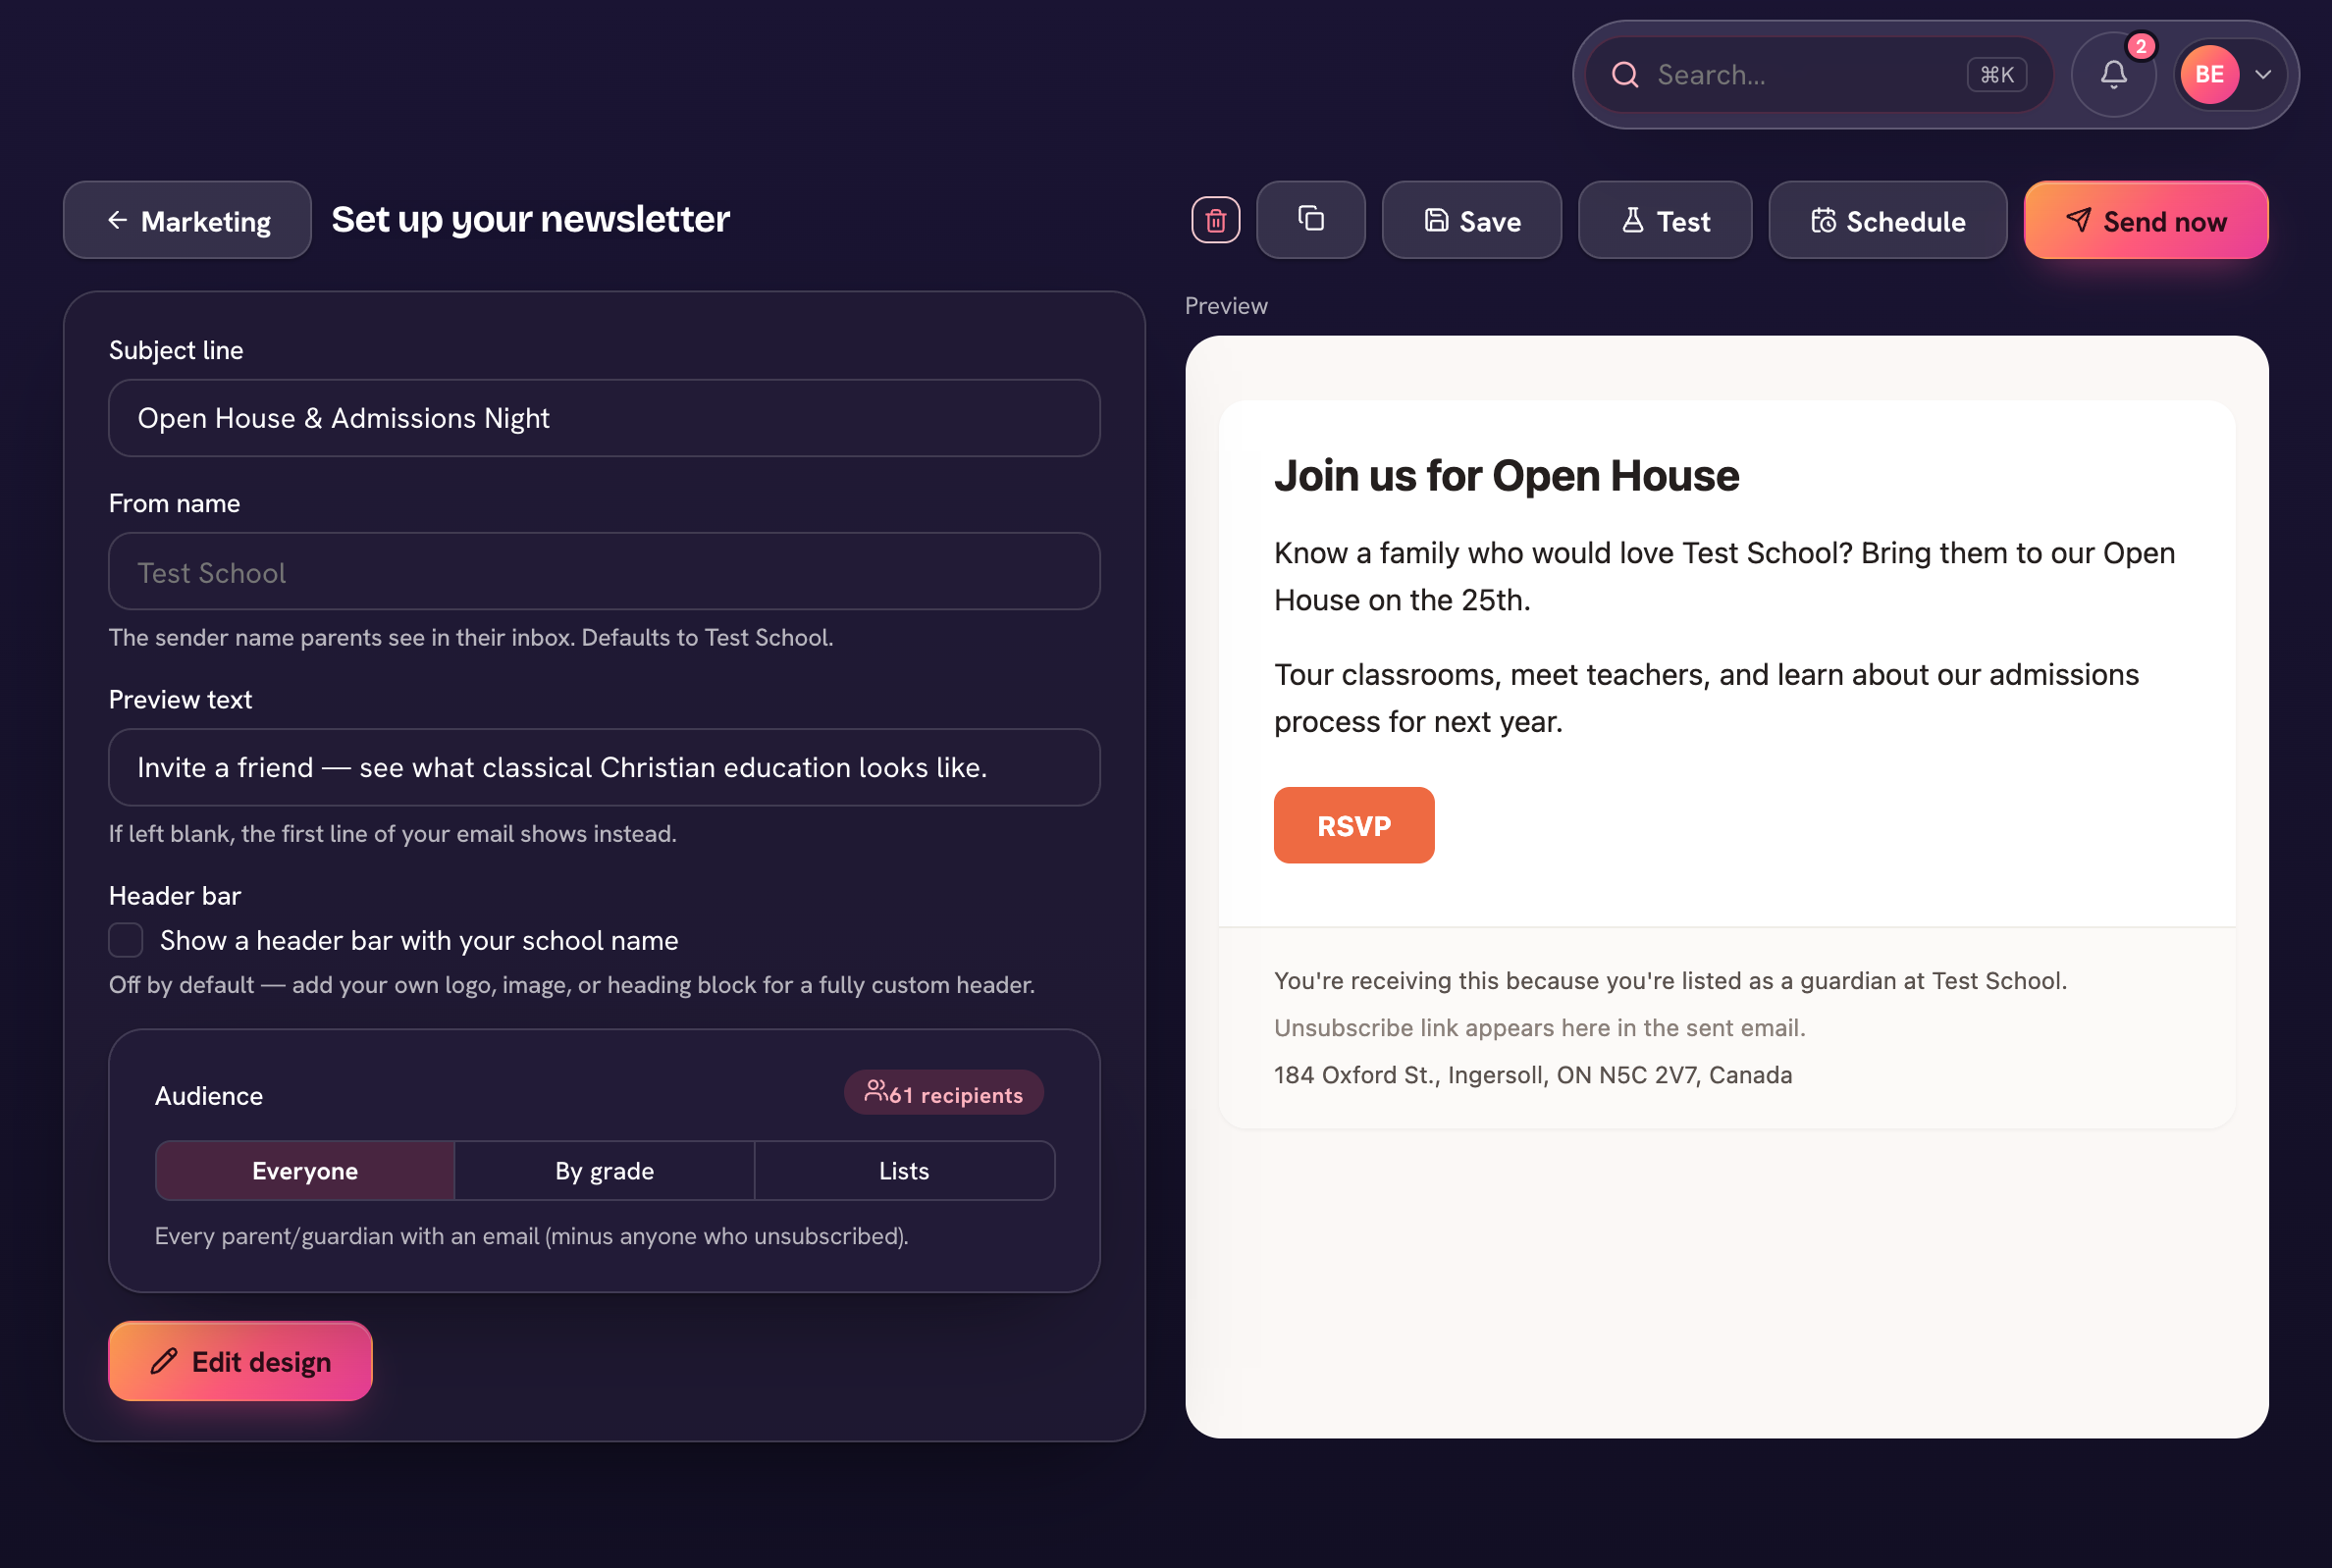
Task: Switch audience to By grade
Action: 604,1171
